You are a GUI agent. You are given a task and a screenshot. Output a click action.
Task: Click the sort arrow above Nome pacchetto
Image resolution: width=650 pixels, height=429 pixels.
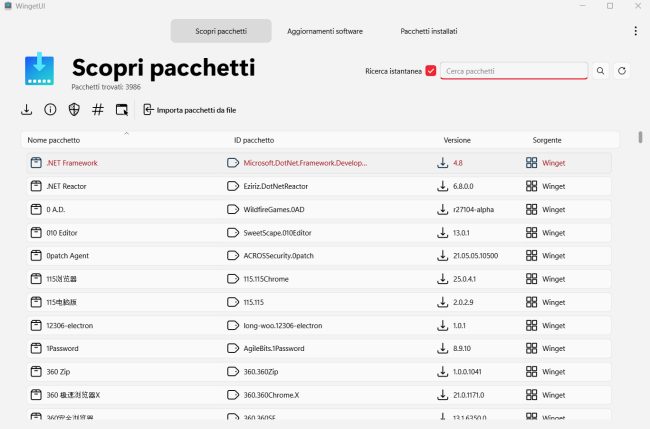pyautogui.click(x=126, y=133)
